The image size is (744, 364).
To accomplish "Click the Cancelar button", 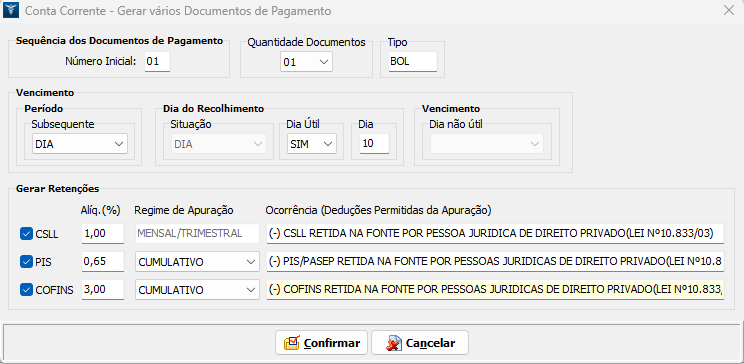I will click(420, 343).
